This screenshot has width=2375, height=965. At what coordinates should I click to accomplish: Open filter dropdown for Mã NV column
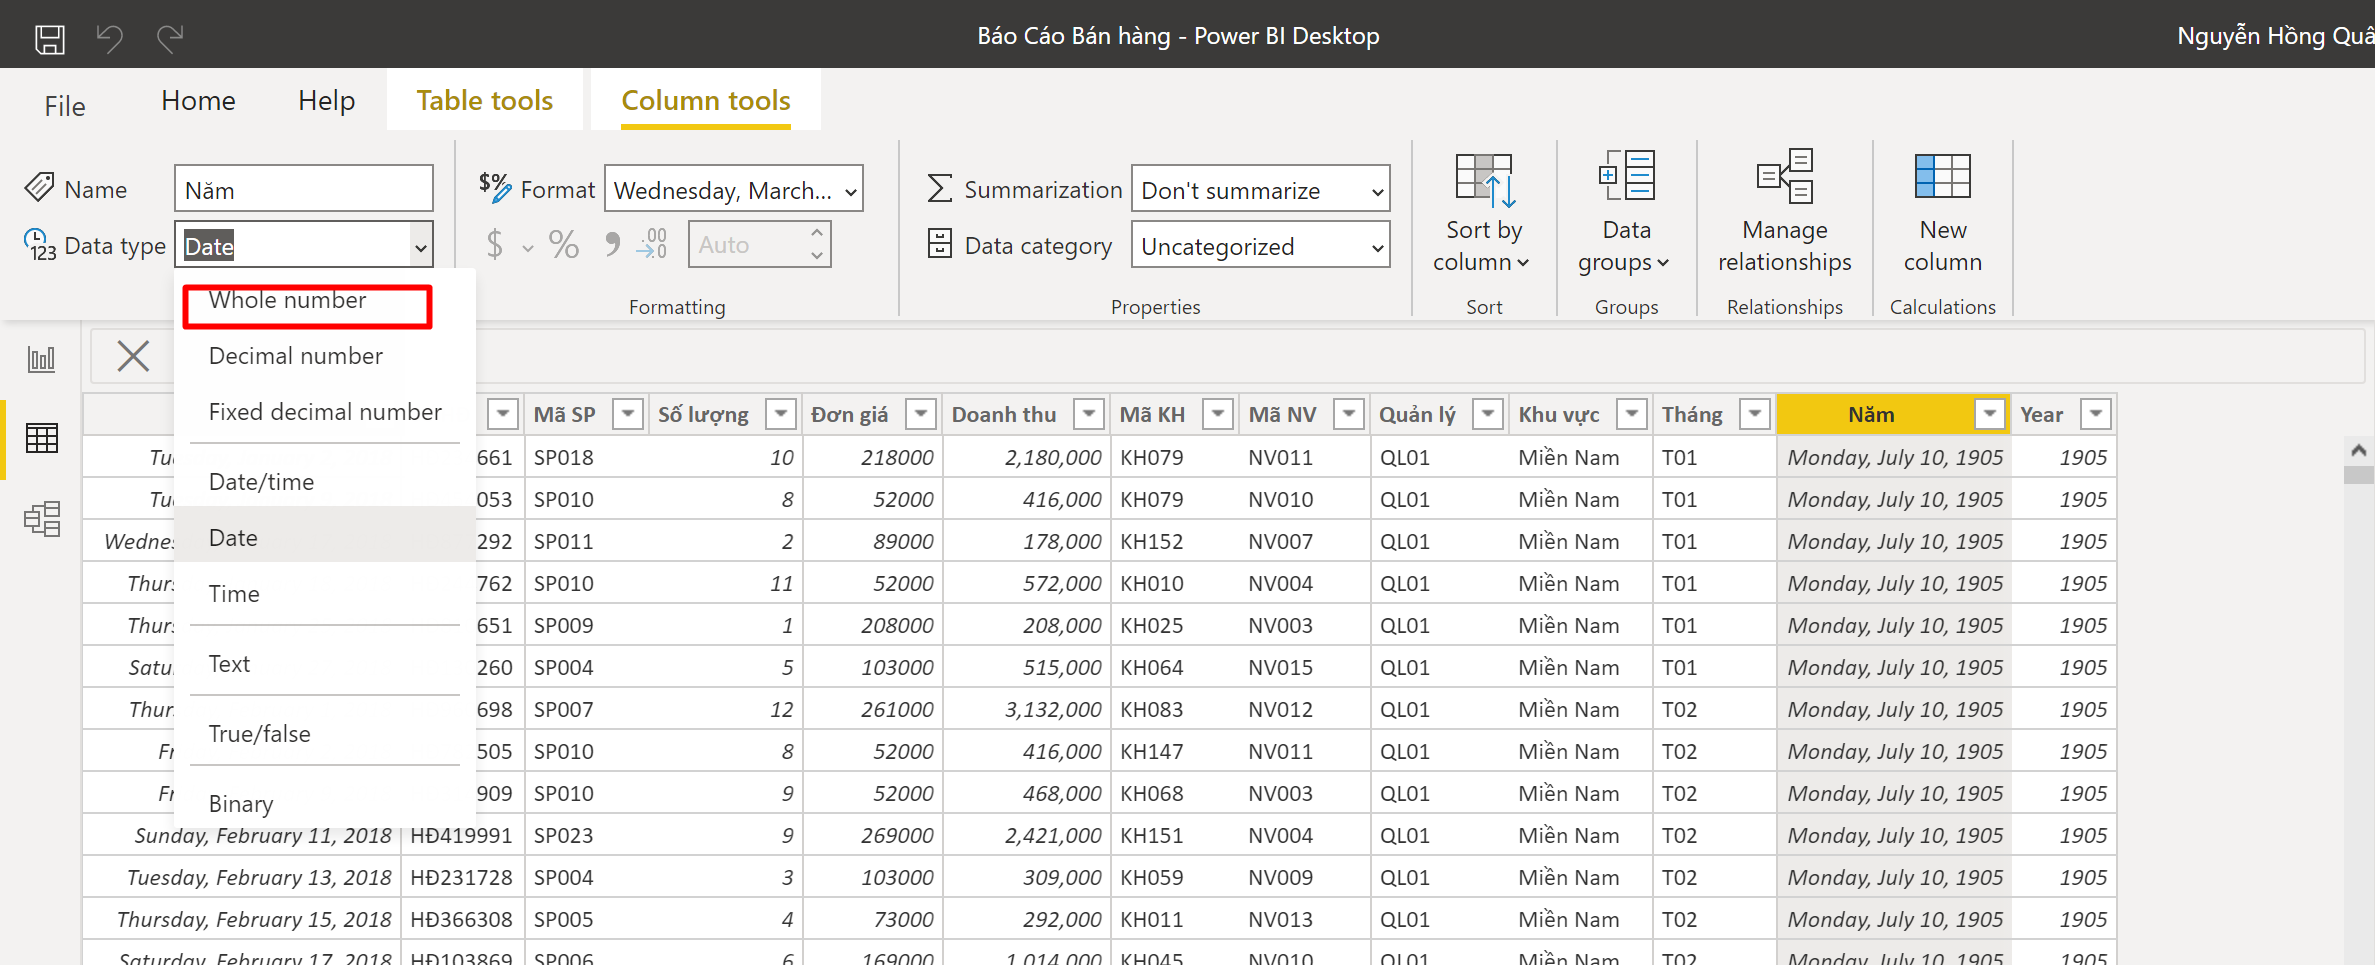[x=1349, y=414]
